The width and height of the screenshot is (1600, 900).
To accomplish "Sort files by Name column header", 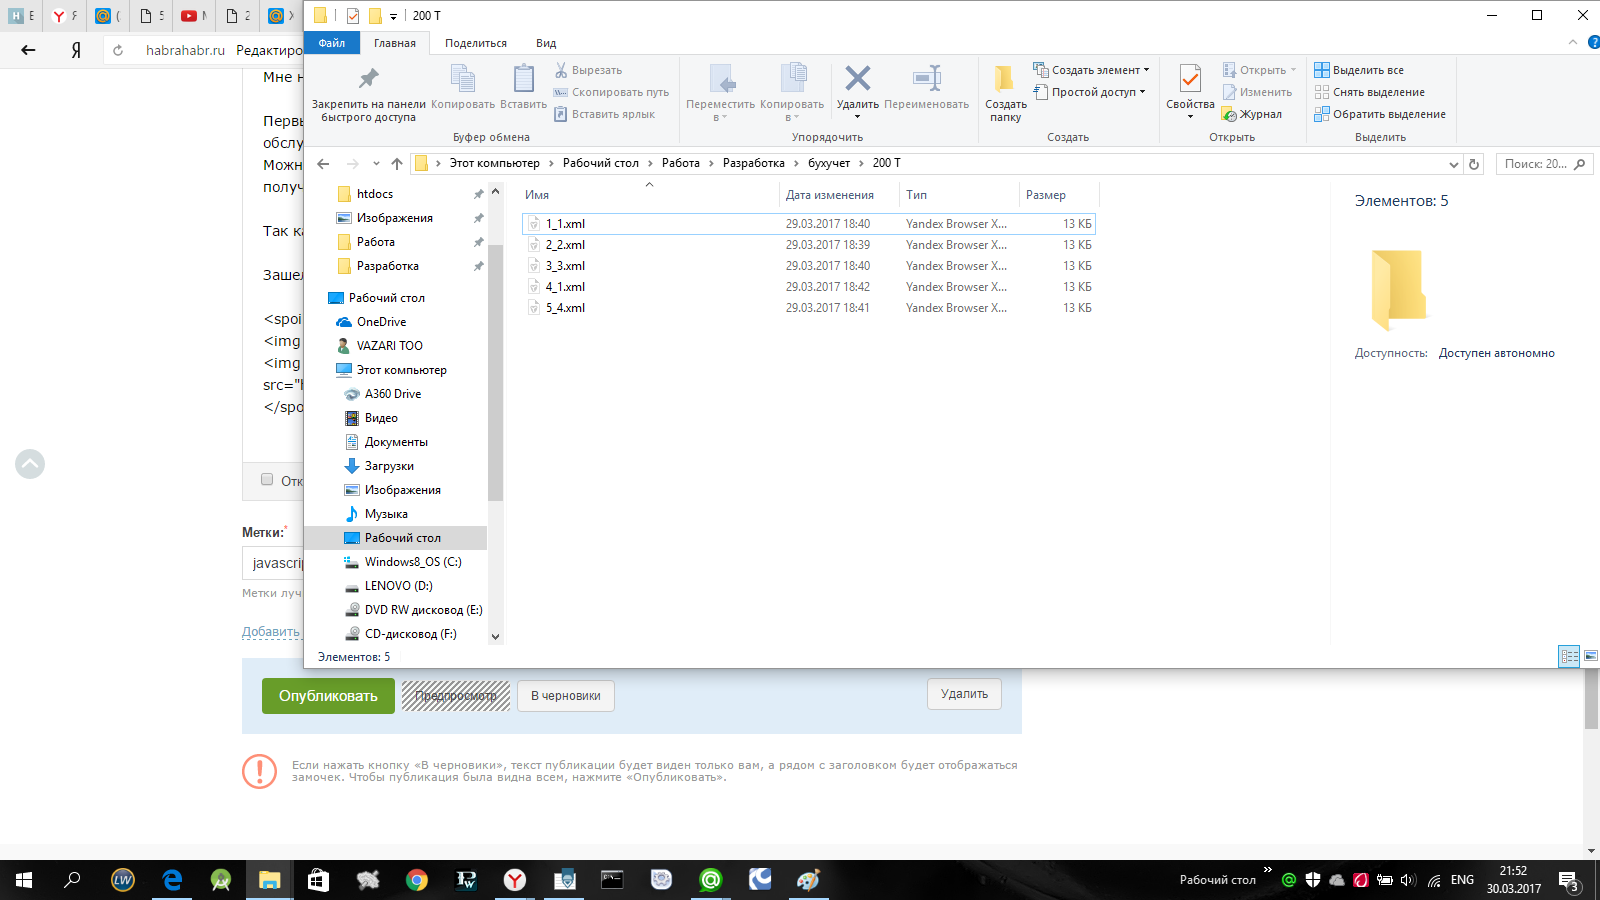I will click(x=649, y=195).
